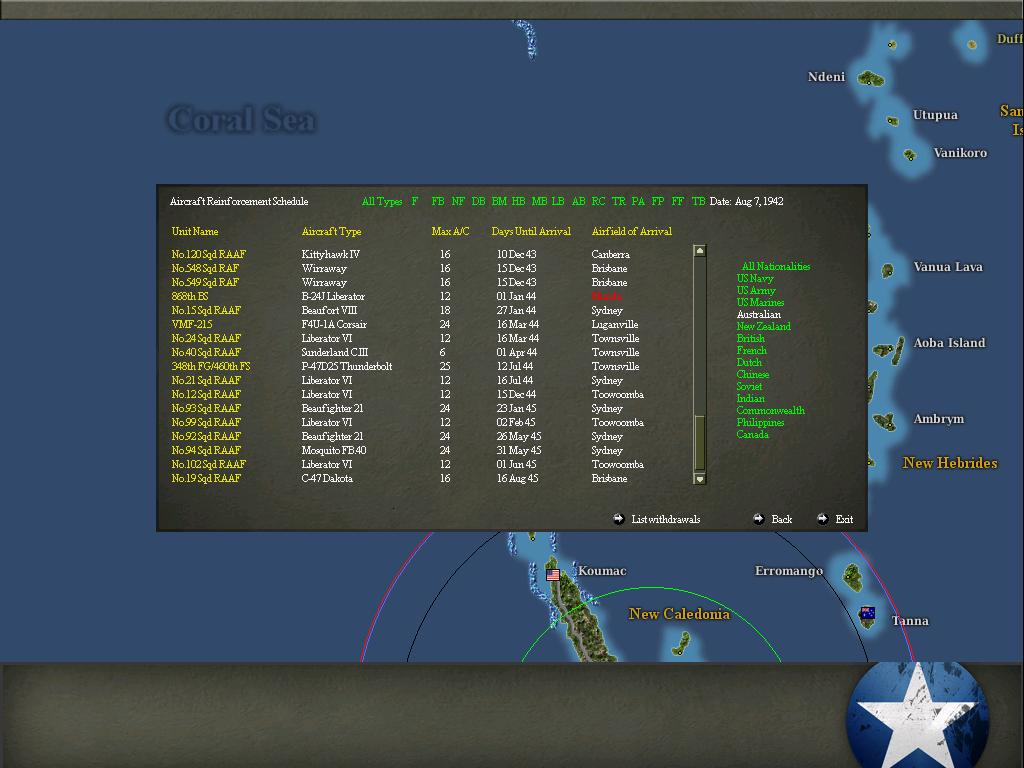The width and height of the screenshot is (1024, 768).
Task: Filter by Canada nationality
Action: point(752,434)
